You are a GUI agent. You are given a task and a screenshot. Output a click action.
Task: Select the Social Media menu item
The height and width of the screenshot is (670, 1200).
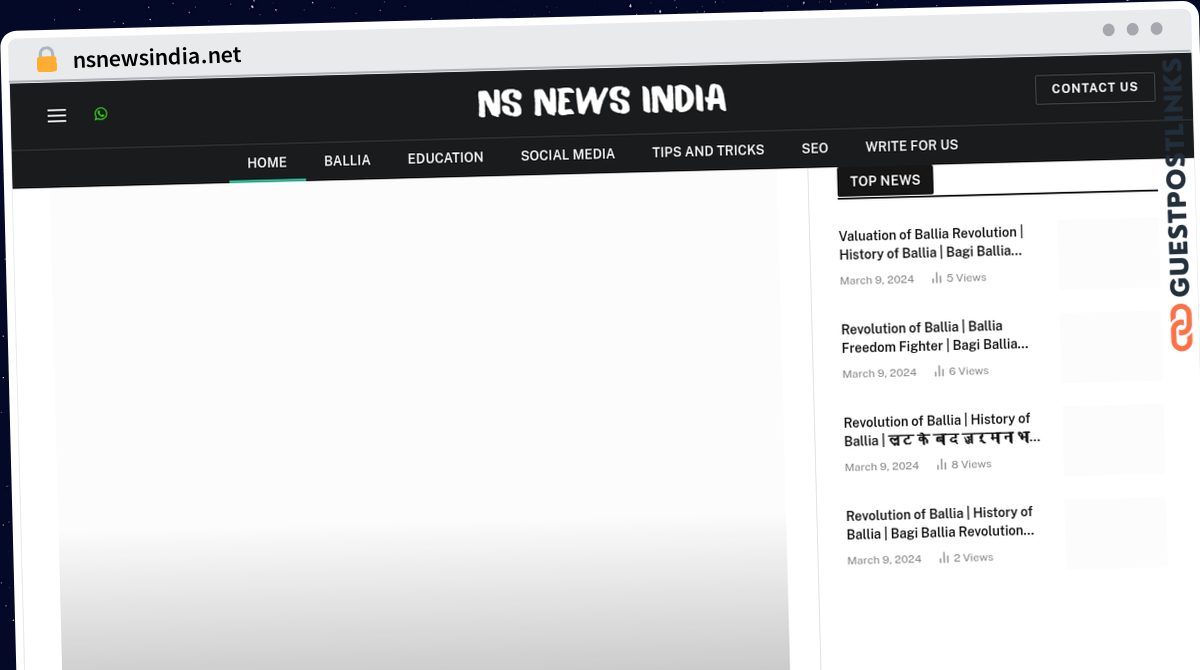[568, 155]
